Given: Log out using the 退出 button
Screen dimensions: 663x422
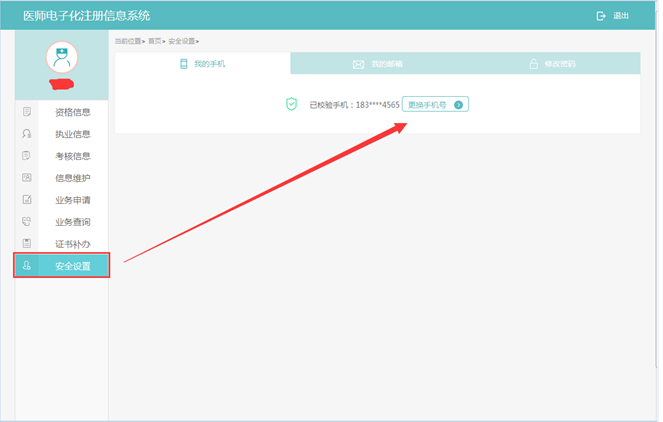Looking at the screenshot, I should [x=613, y=16].
